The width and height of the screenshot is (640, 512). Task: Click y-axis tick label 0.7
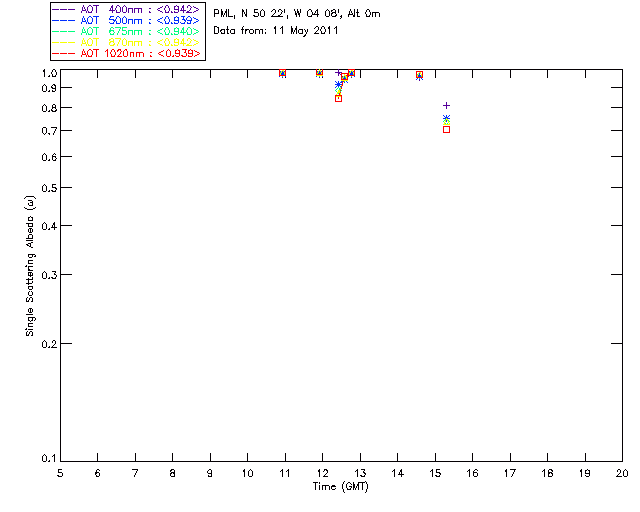pyautogui.click(x=49, y=131)
